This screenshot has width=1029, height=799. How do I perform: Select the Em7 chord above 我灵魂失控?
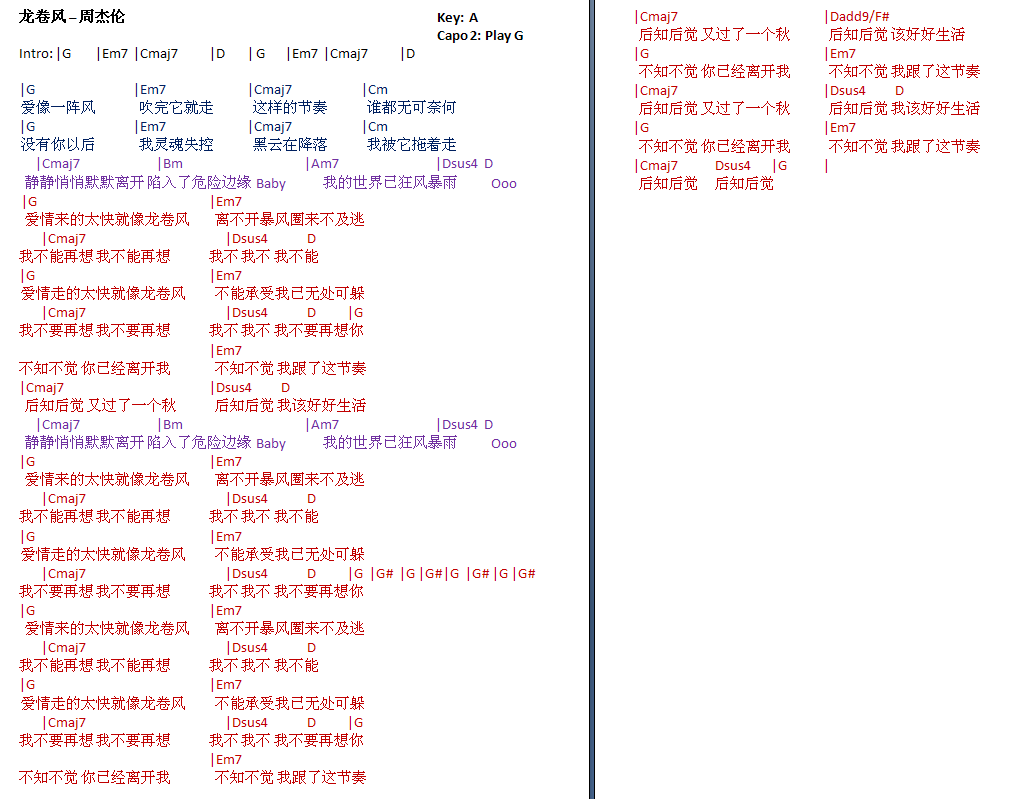pyautogui.click(x=152, y=127)
